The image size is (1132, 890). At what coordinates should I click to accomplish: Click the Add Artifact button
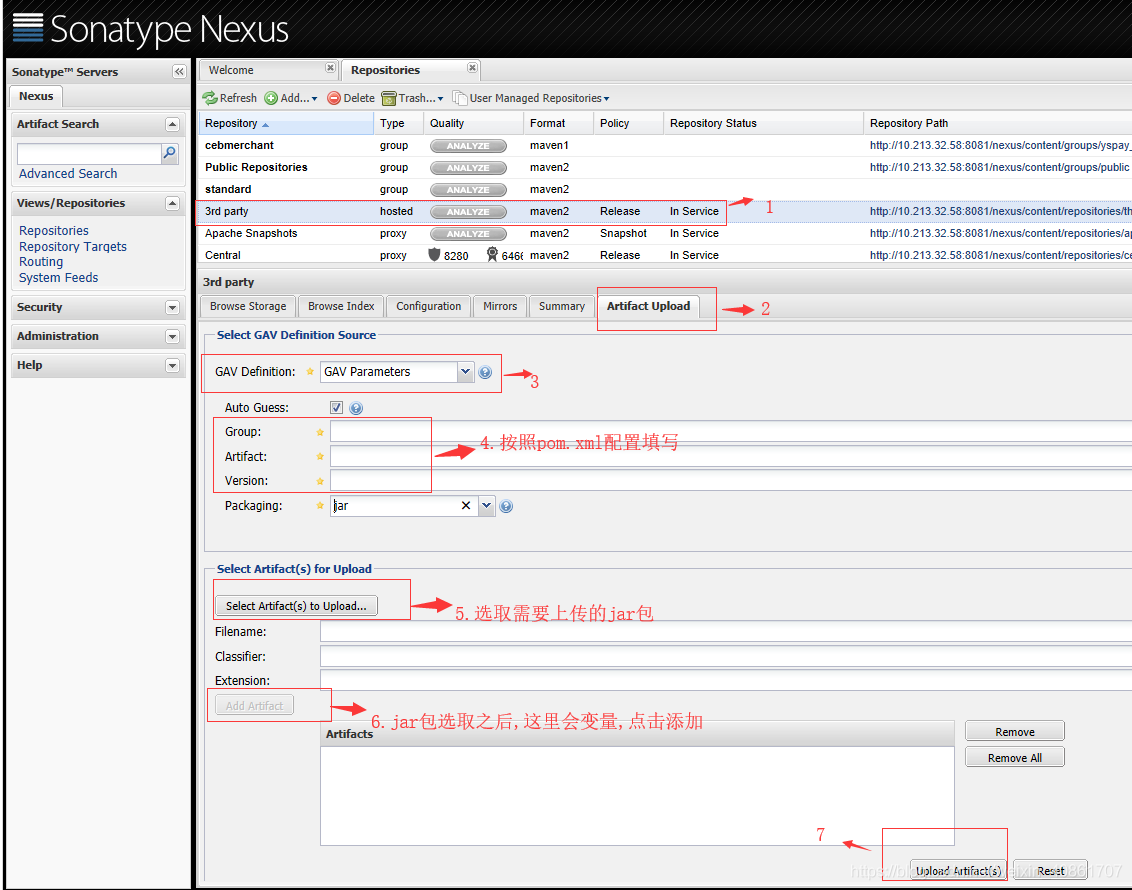(254, 705)
